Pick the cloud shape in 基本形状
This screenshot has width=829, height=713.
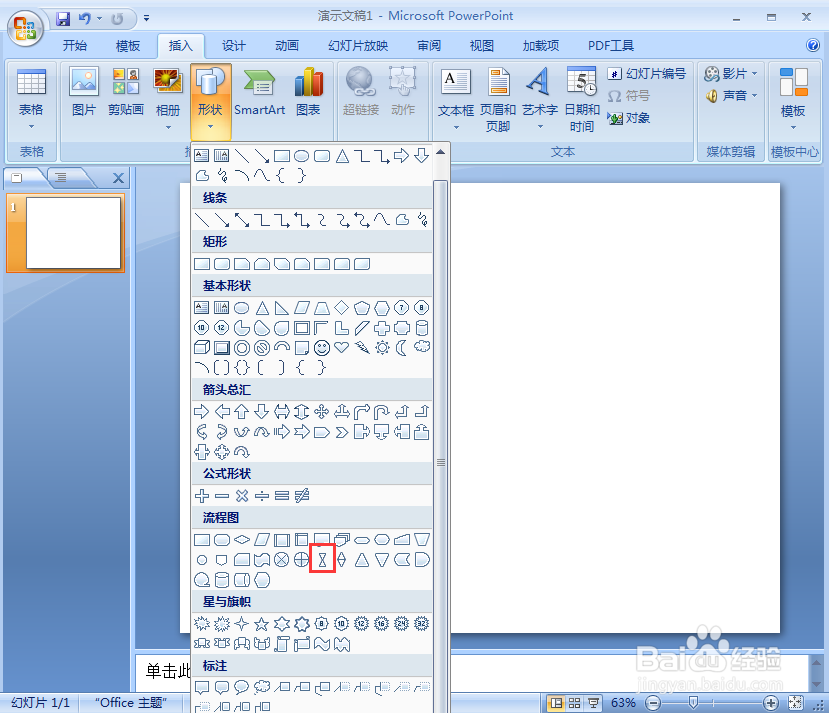(421, 346)
